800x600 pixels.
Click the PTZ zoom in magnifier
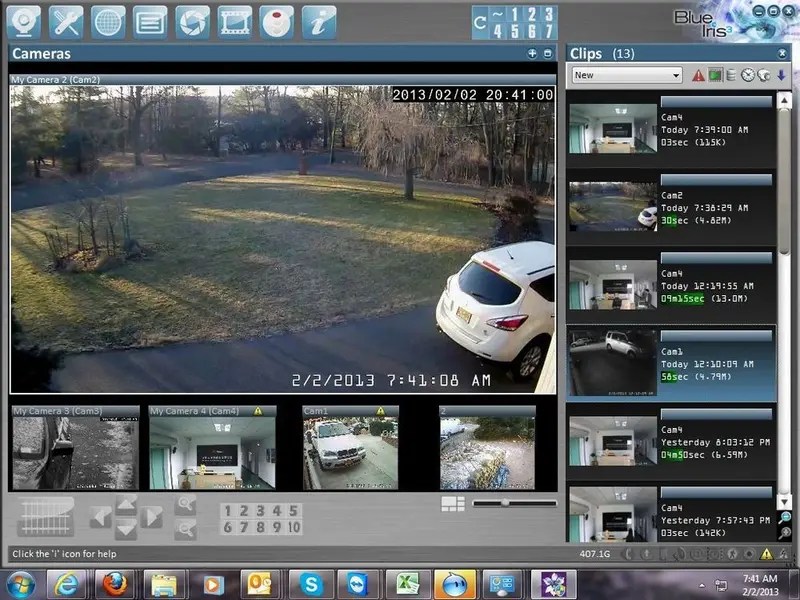[x=185, y=505]
